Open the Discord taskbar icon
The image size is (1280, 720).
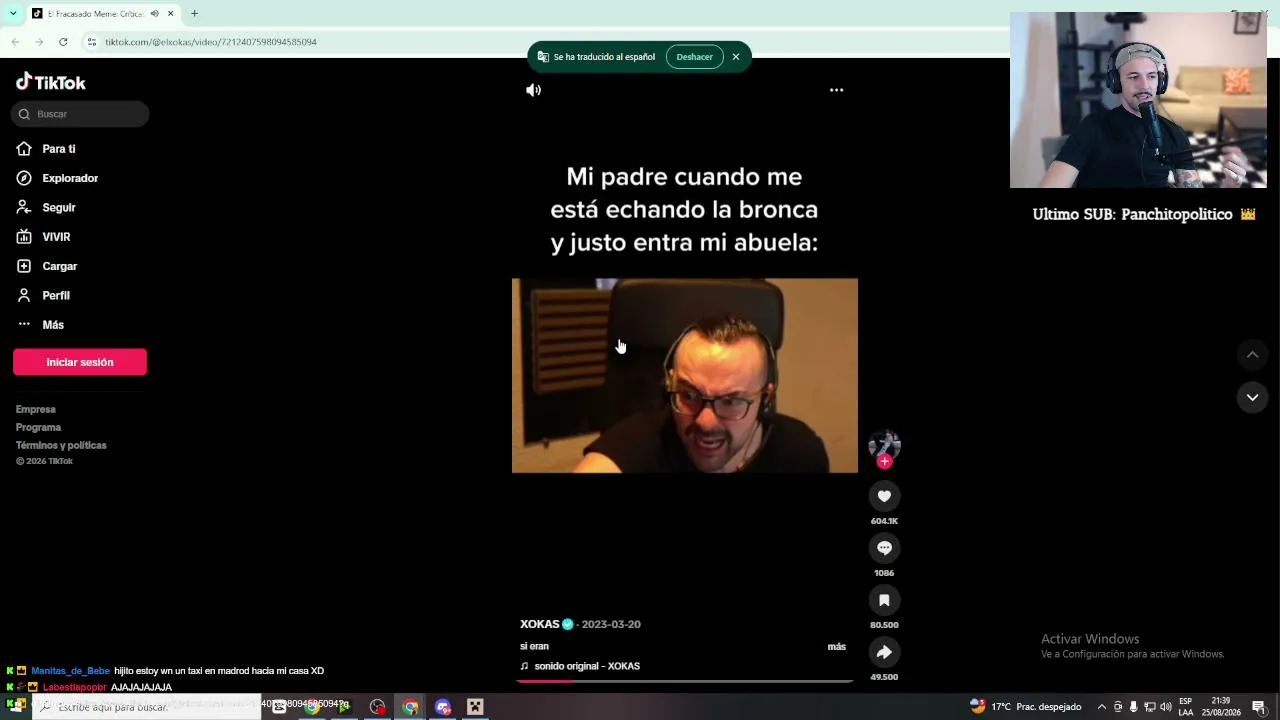coord(443,707)
